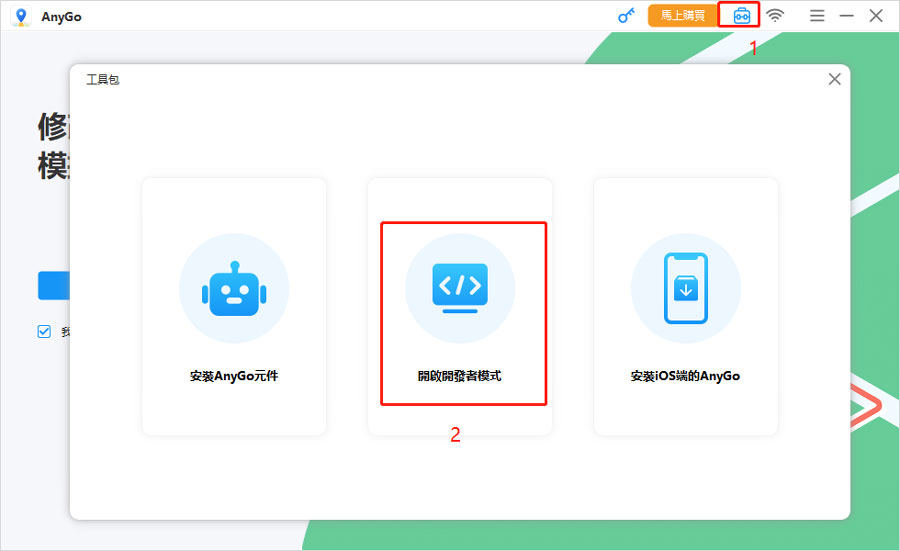This screenshot has height=551, width=900.
Task: Click the developer mode code monitor icon
Action: (460, 288)
